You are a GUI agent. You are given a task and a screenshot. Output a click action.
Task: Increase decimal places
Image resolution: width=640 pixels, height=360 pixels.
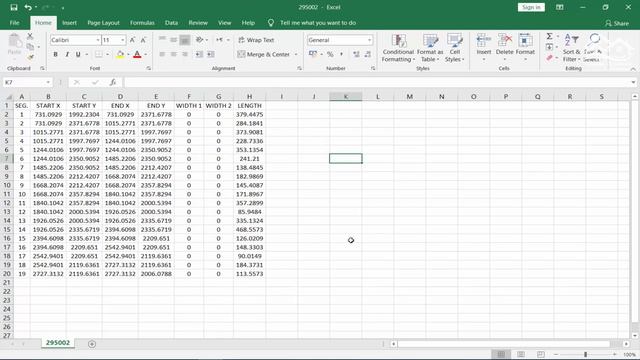[x=356, y=54]
